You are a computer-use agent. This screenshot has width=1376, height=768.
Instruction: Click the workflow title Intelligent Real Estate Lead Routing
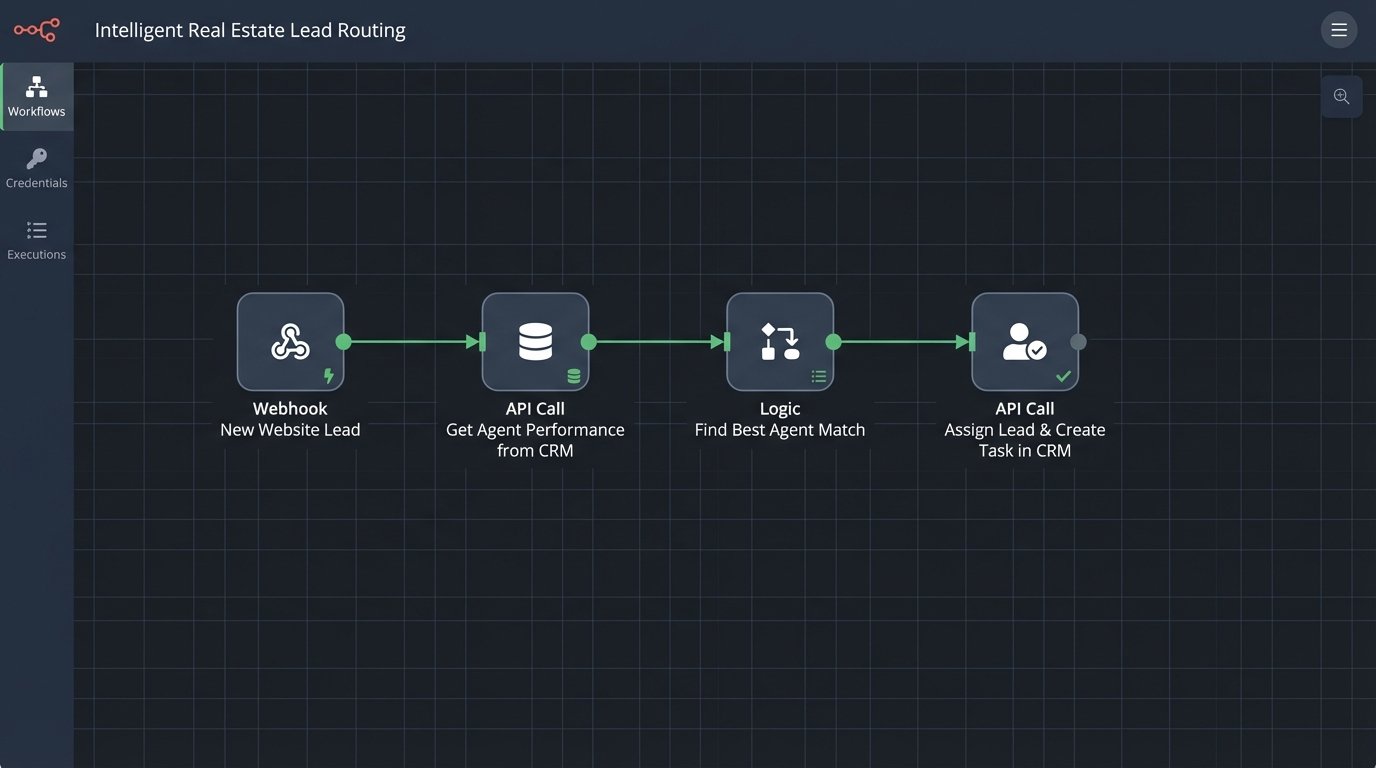click(250, 30)
